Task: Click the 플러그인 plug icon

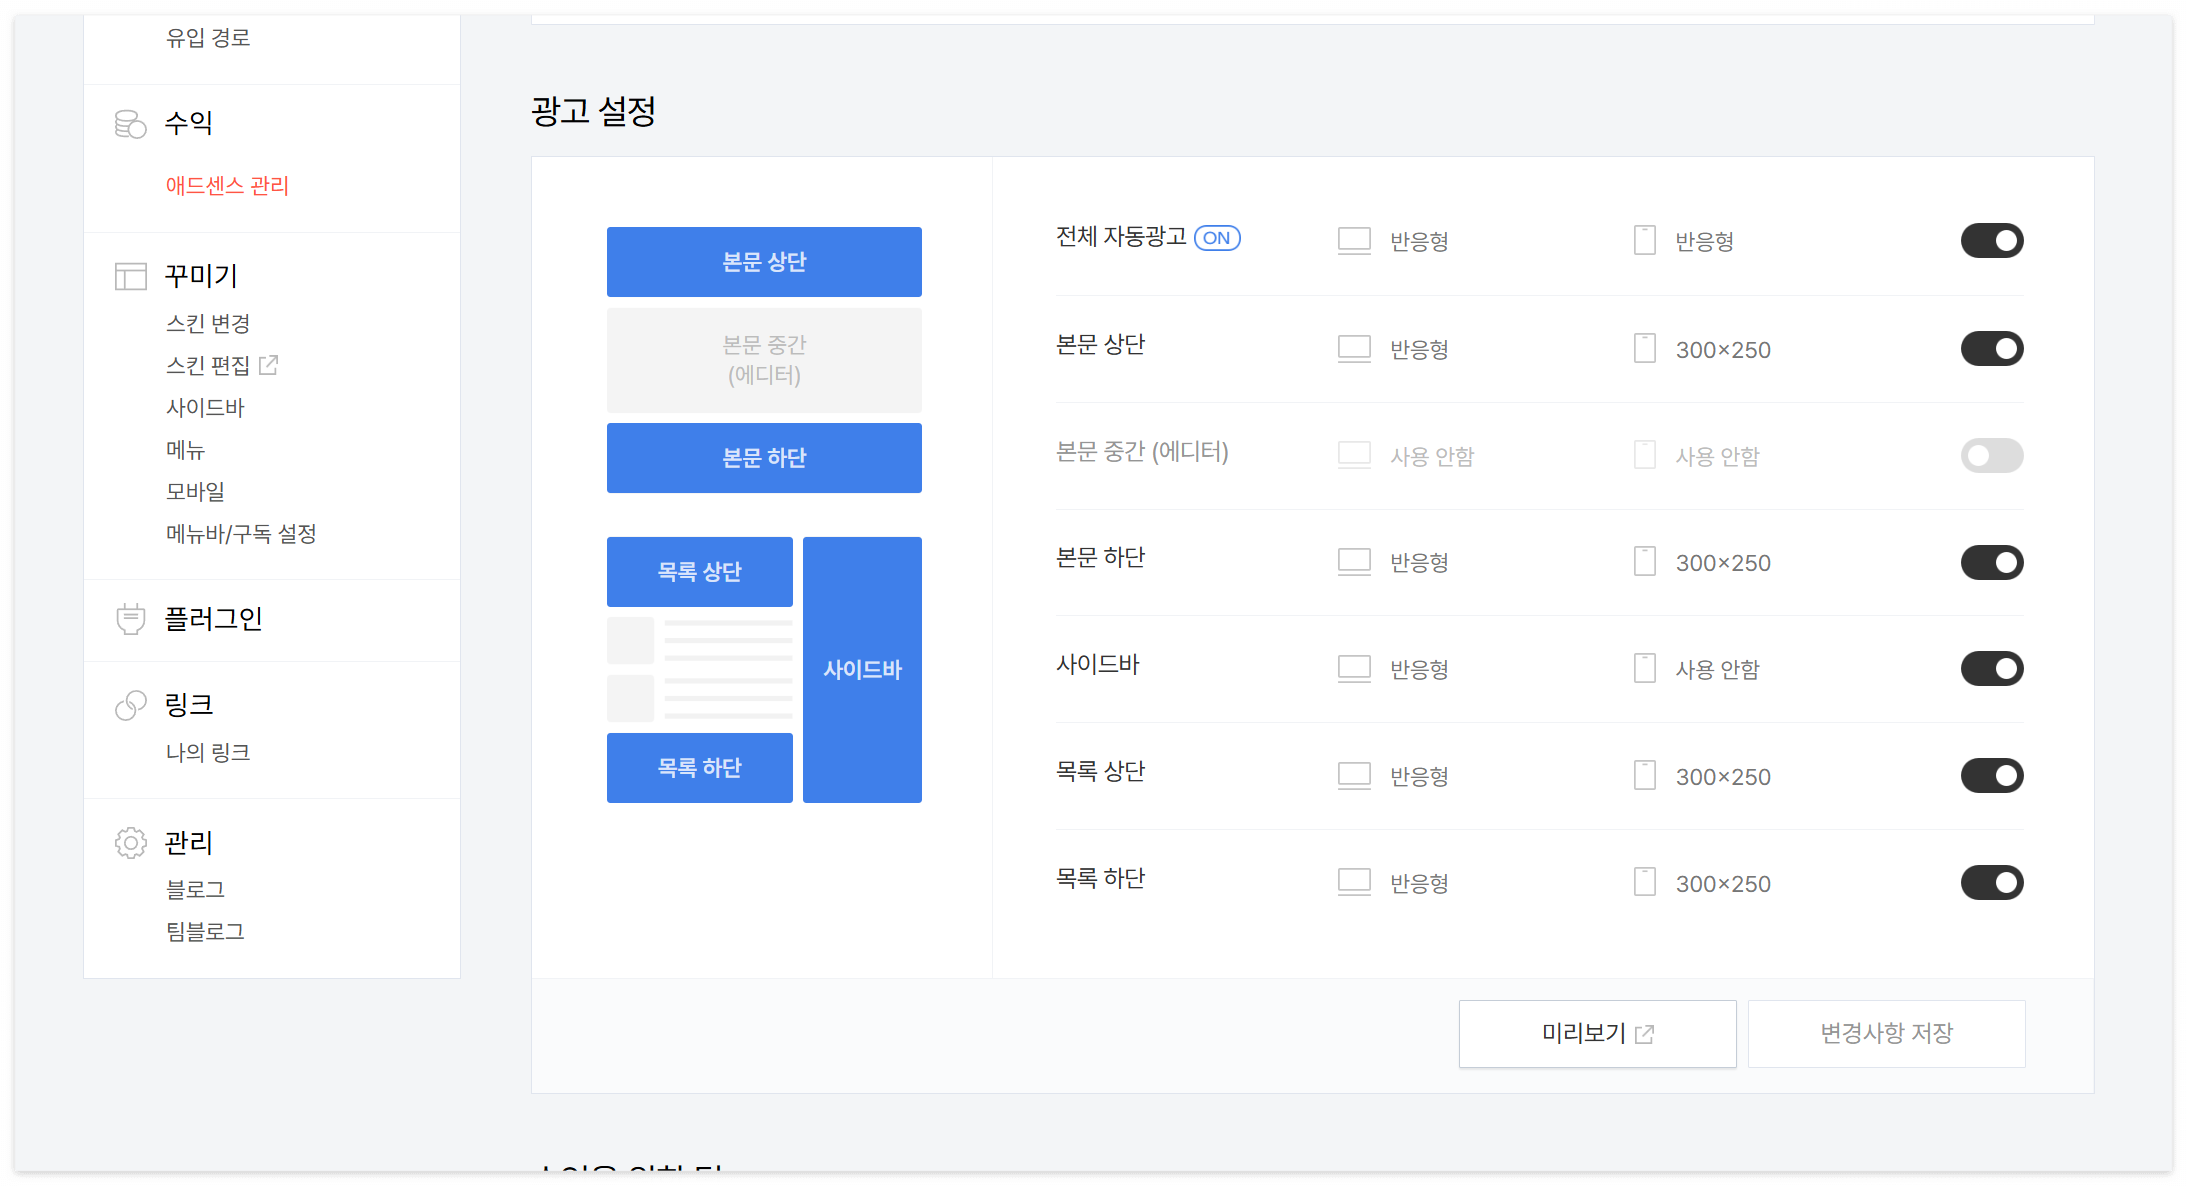Action: (x=130, y=619)
